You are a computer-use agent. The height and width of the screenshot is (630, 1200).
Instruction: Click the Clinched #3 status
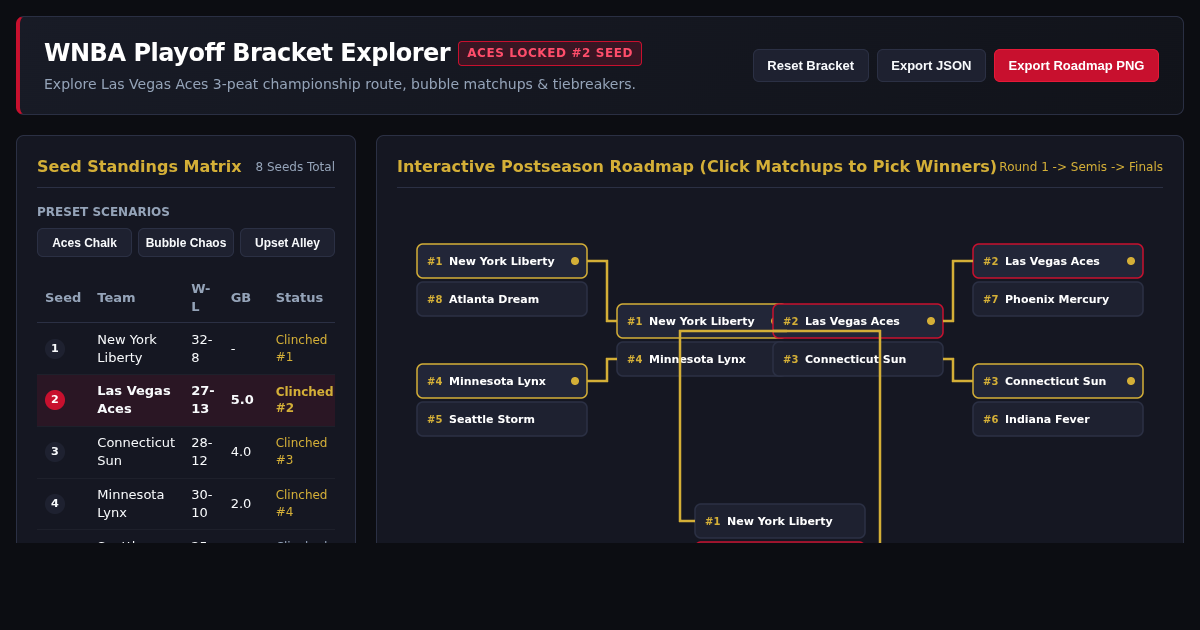click(302, 451)
